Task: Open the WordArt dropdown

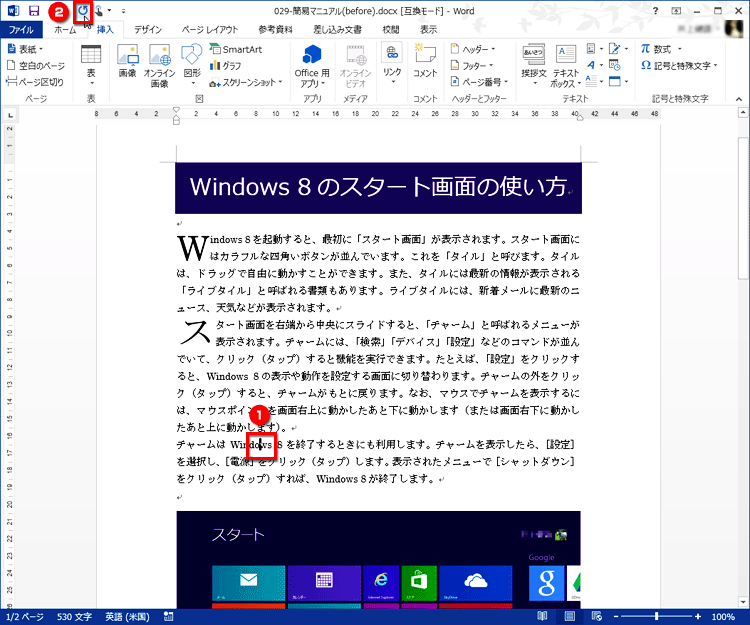Action: click(595, 65)
